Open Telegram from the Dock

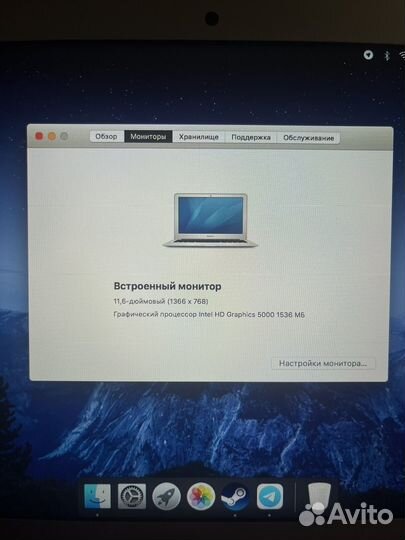click(270, 497)
